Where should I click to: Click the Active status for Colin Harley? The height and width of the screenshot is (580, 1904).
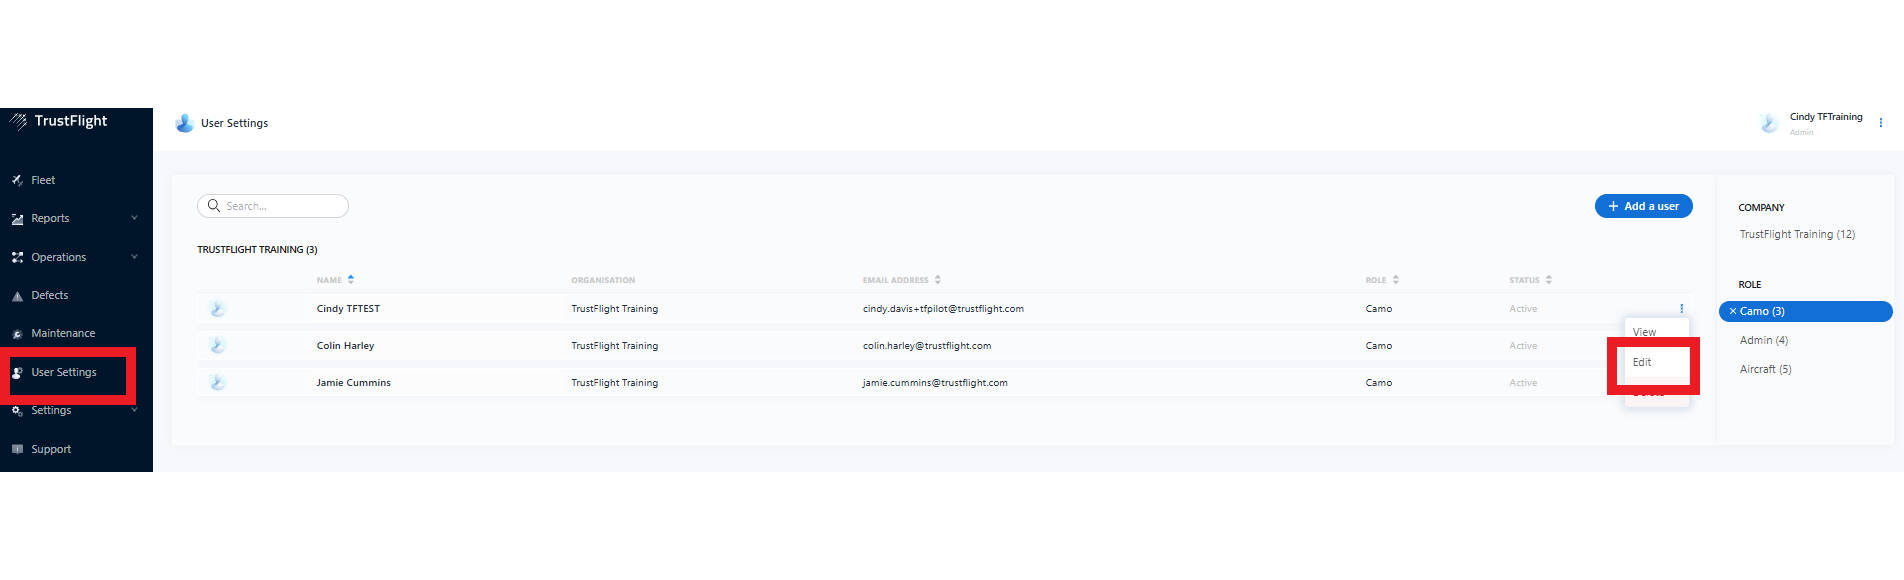(x=1523, y=346)
